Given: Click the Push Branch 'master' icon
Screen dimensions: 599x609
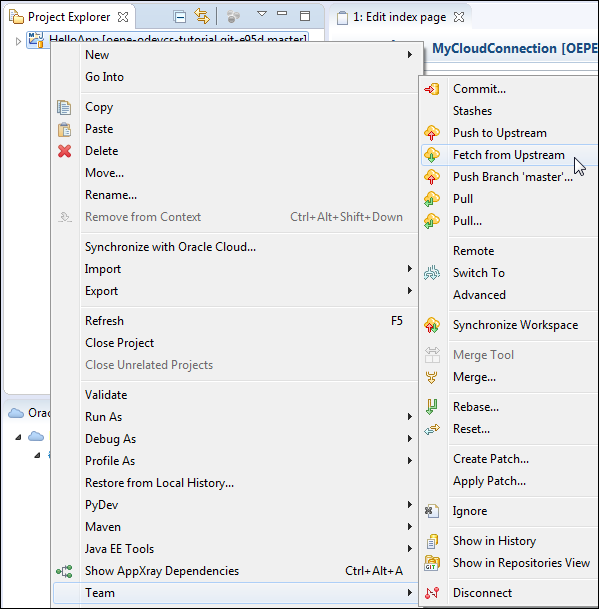Looking at the screenshot, I should (x=432, y=177).
